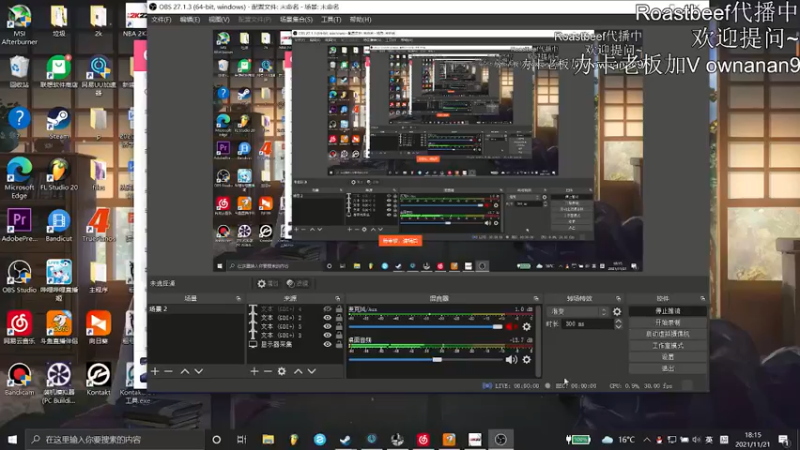Click the 启动虚拟摄像机 button
The width and height of the screenshot is (800, 450).
[668, 334]
